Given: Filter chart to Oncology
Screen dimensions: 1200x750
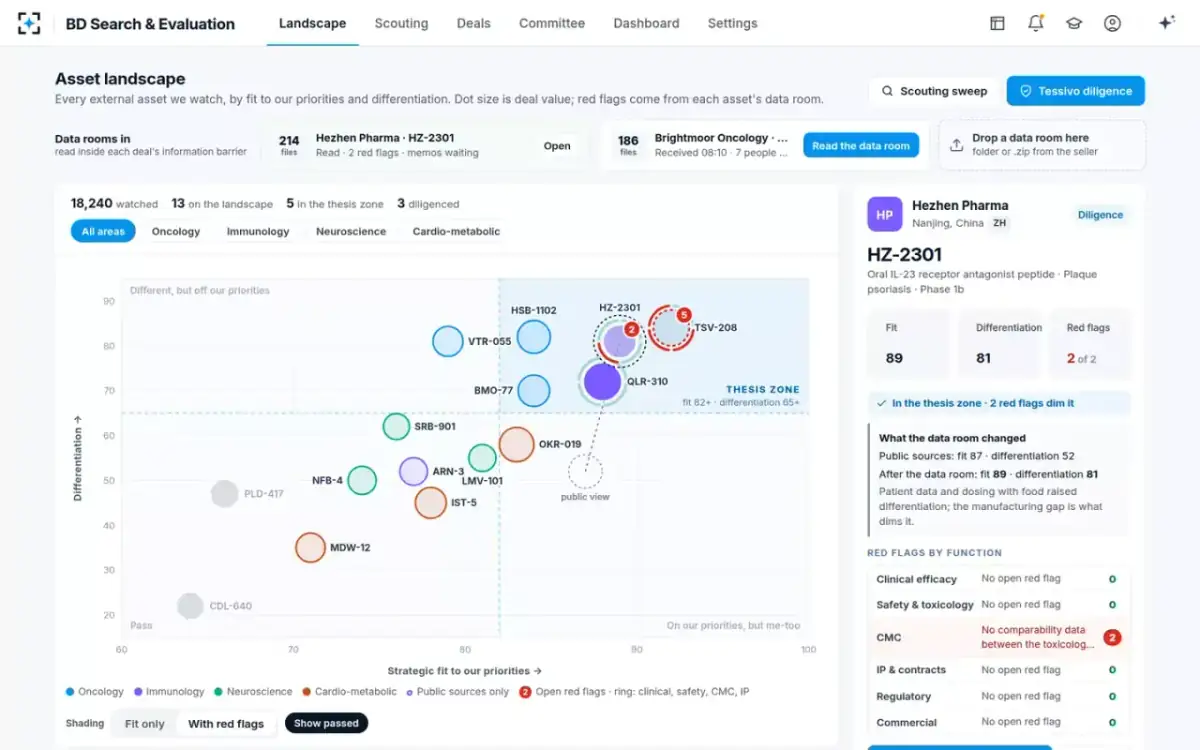Looking at the screenshot, I should (176, 231).
